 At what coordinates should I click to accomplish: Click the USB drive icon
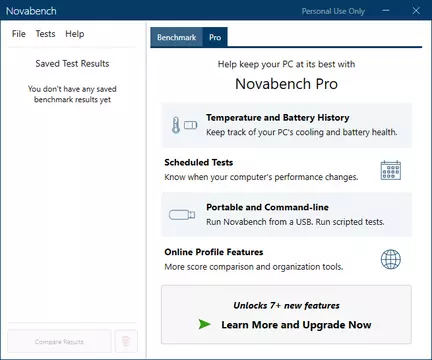point(182,215)
